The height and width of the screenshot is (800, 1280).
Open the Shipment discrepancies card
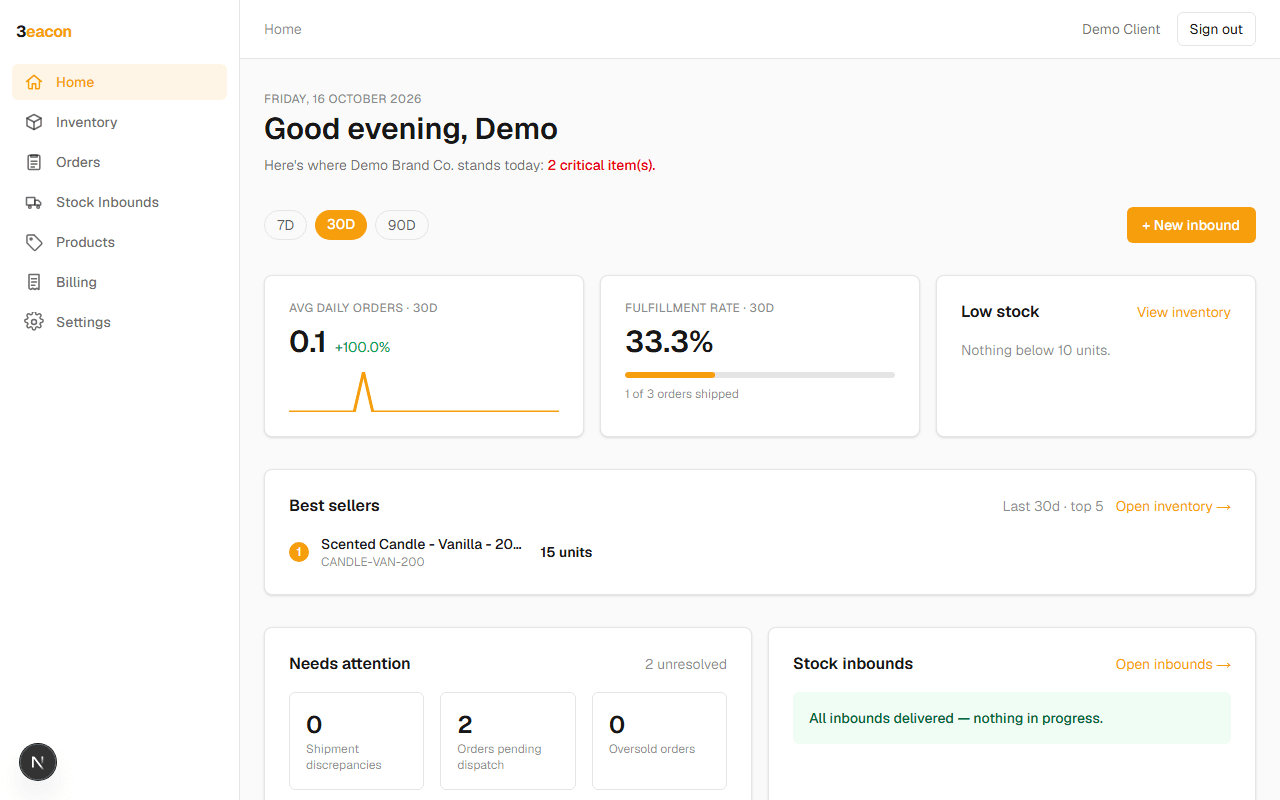356,741
